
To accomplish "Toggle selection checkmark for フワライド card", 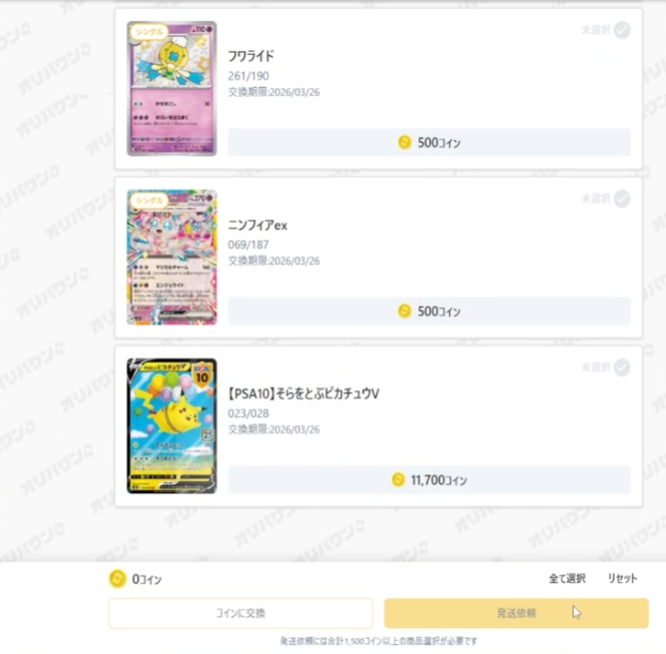I will click(622, 30).
